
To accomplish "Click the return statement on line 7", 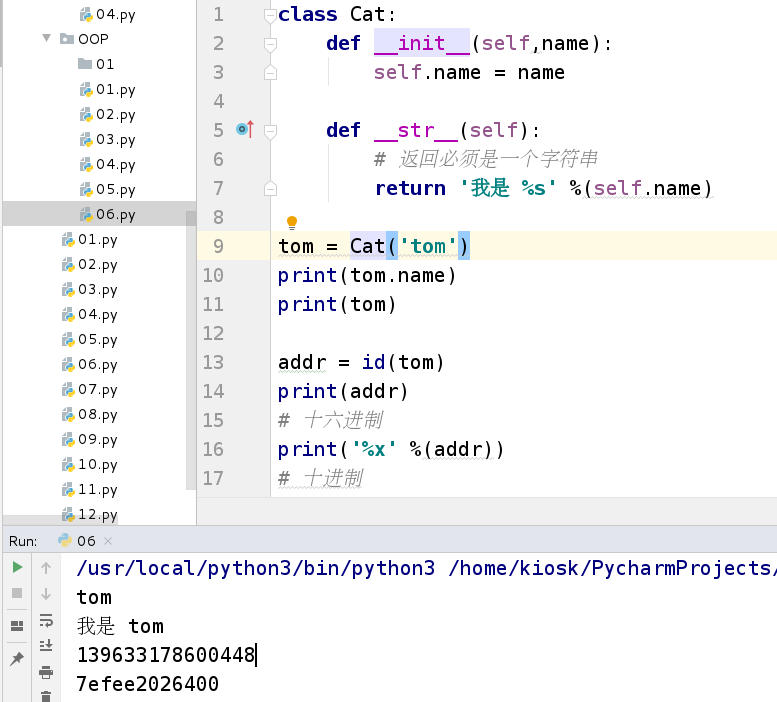I will coord(544,188).
